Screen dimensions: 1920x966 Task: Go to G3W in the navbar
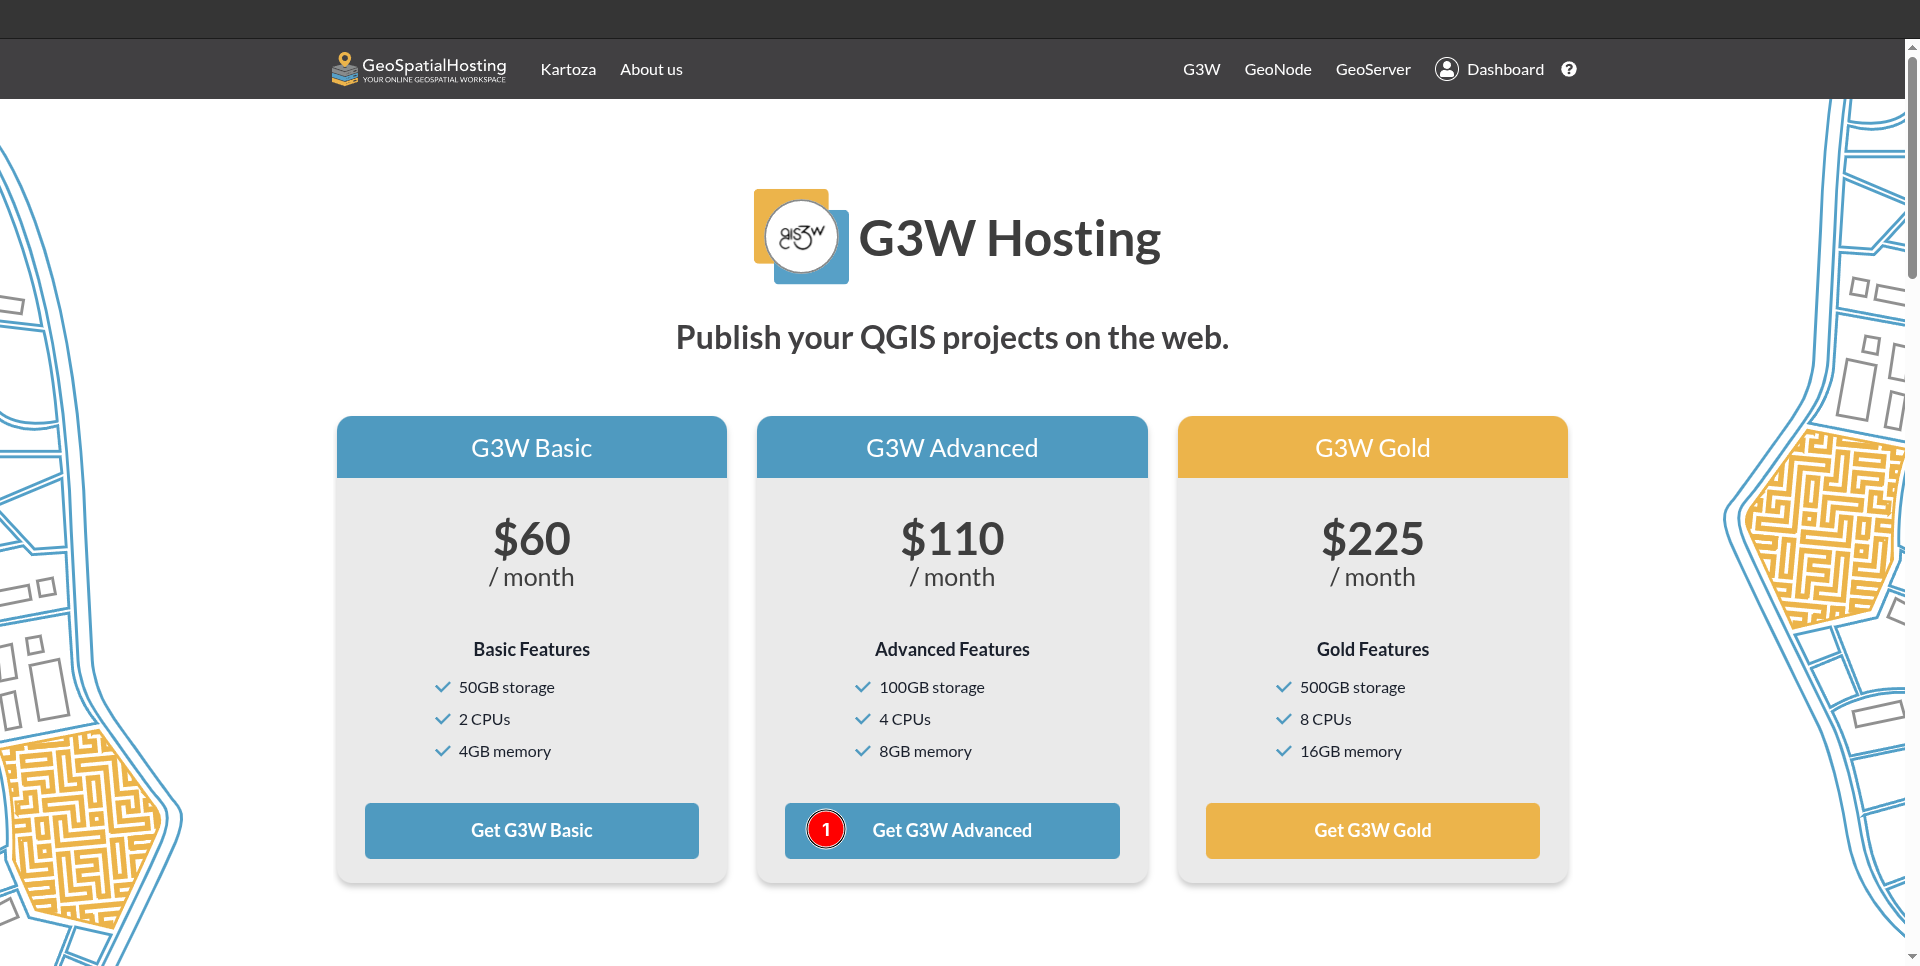[1201, 69]
